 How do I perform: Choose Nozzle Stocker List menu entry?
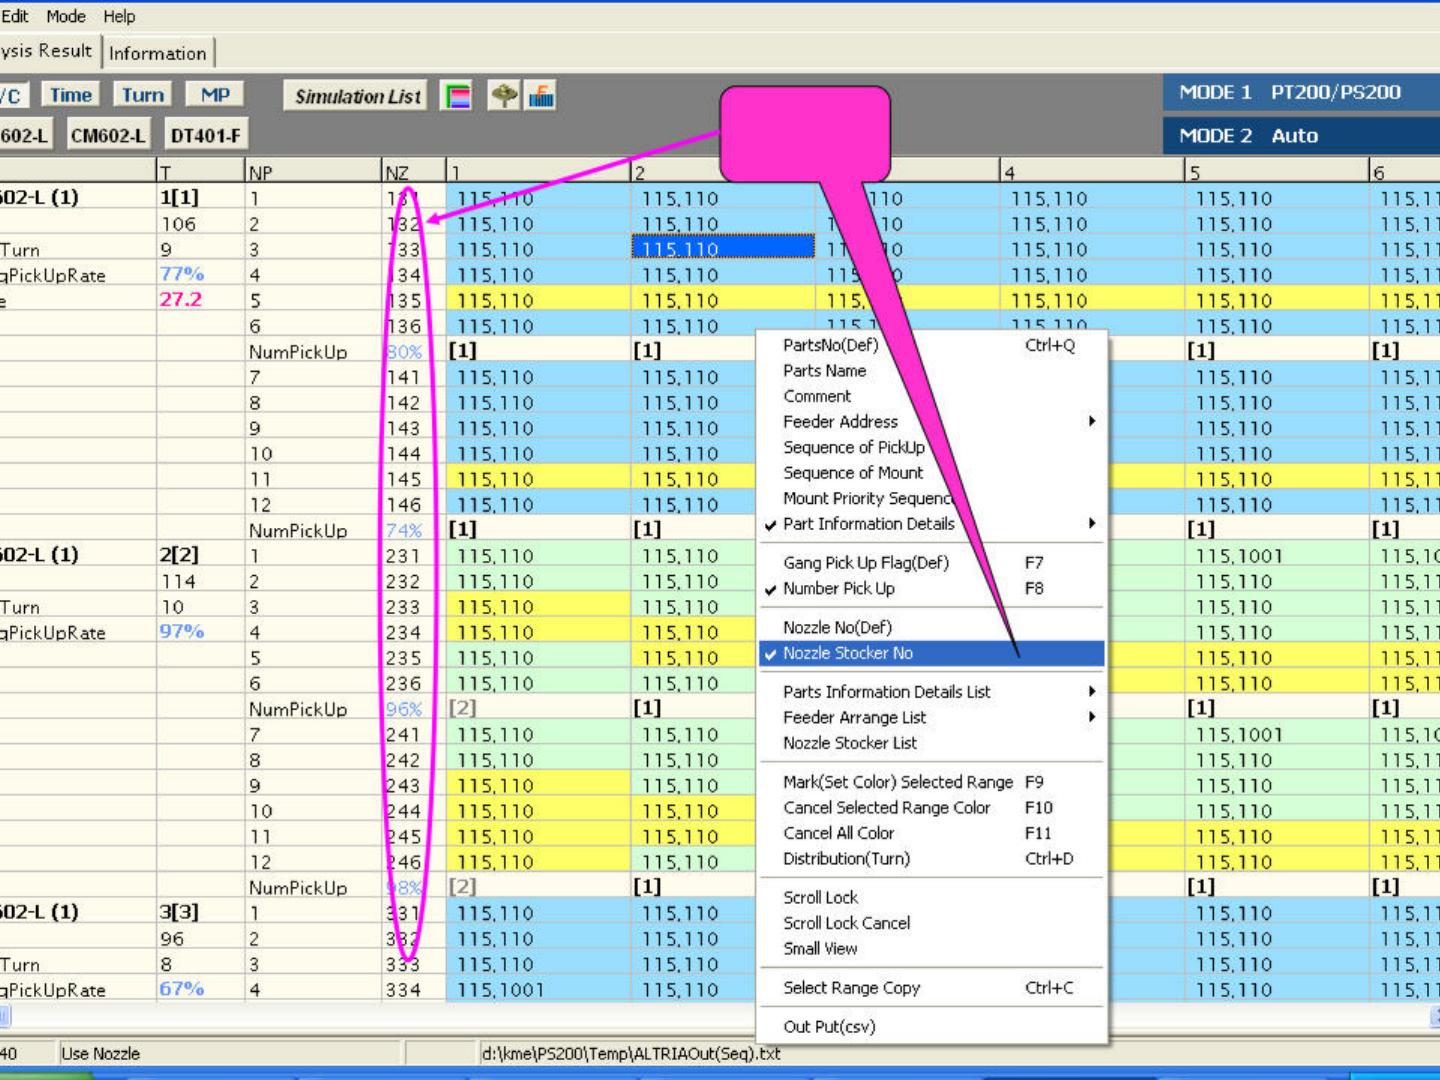pos(849,743)
